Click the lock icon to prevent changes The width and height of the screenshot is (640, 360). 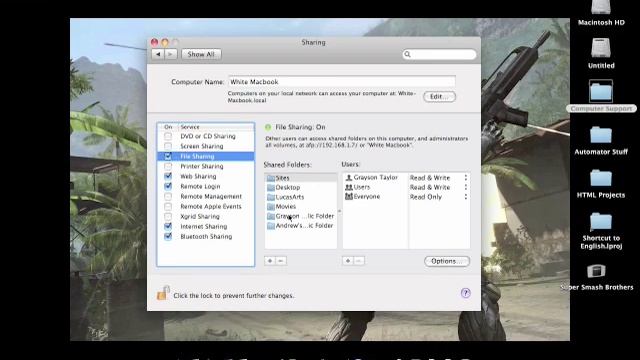(x=163, y=293)
